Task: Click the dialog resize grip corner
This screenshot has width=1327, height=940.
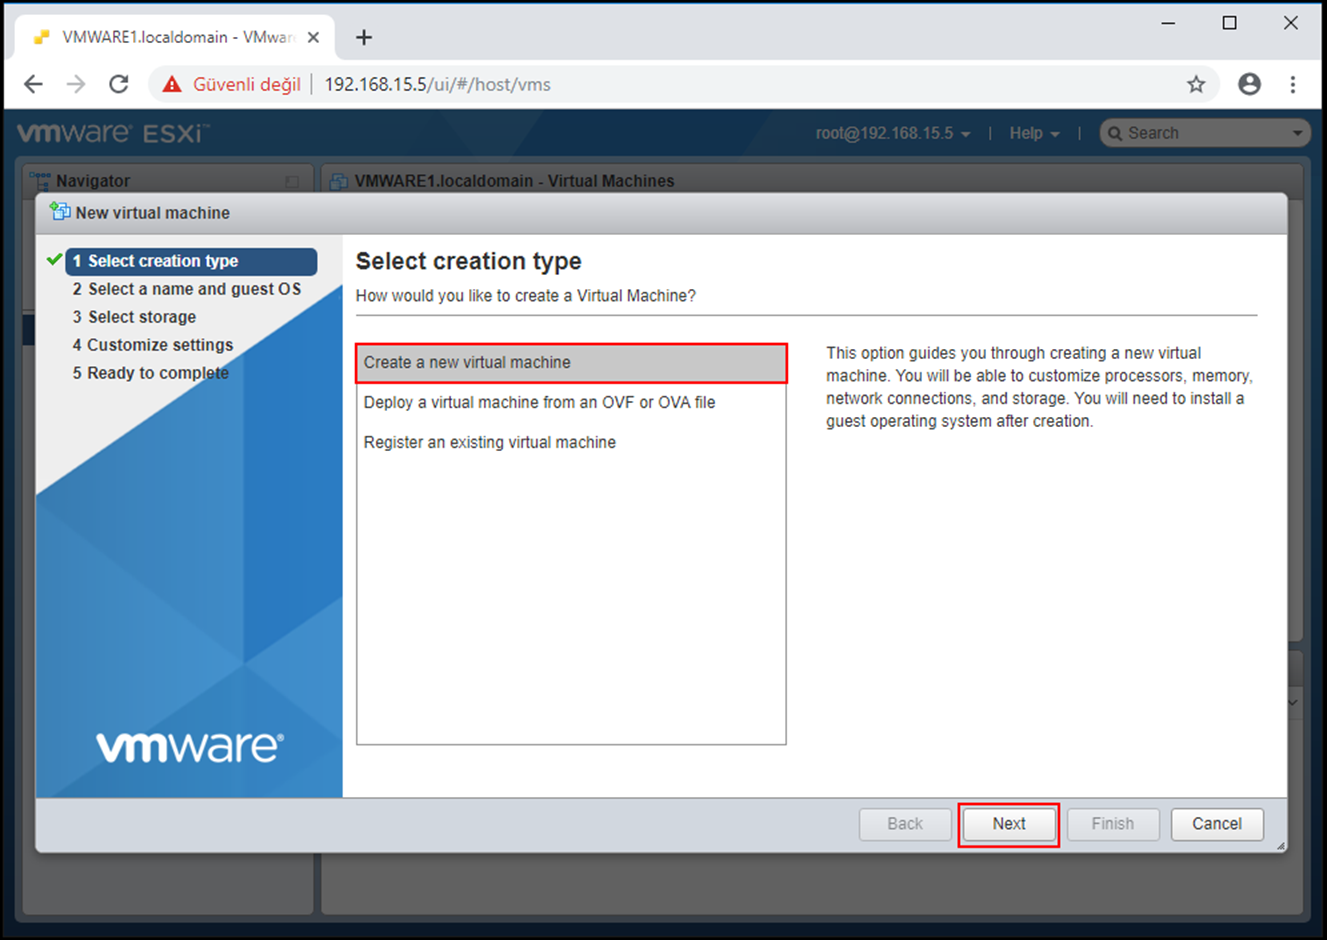Action: click(1280, 846)
